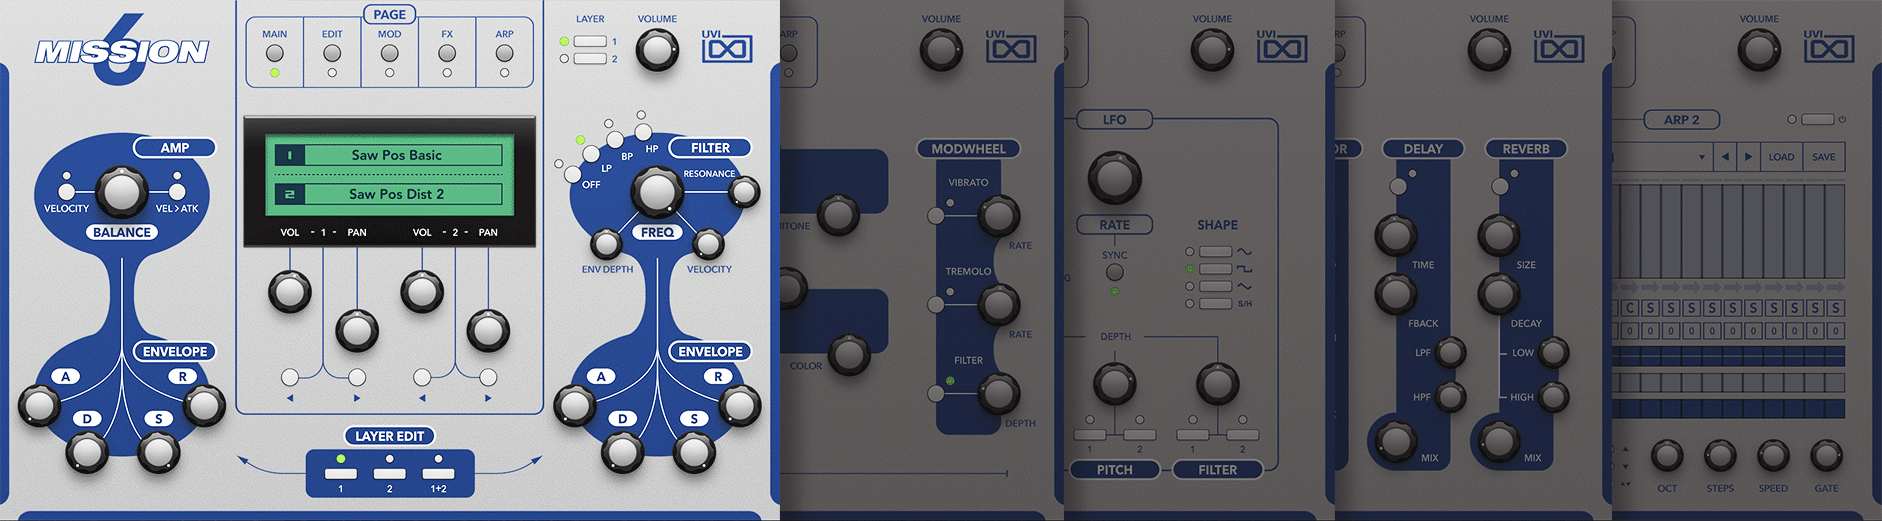Switch to the ARP page
This screenshot has height=521, width=1882.
pos(505,53)
